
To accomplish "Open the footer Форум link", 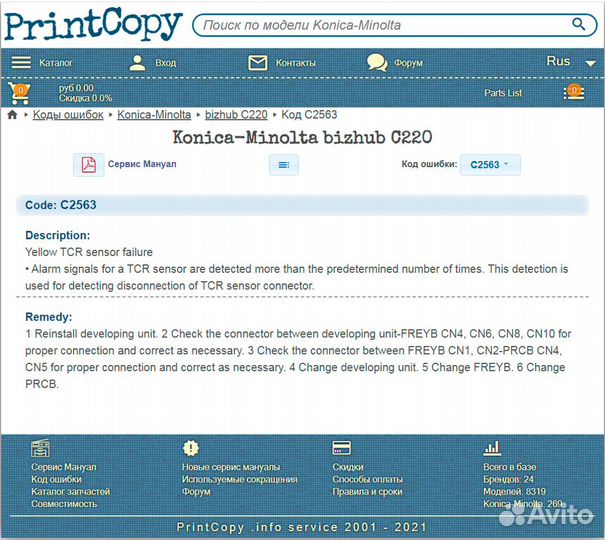I will 196,492.
